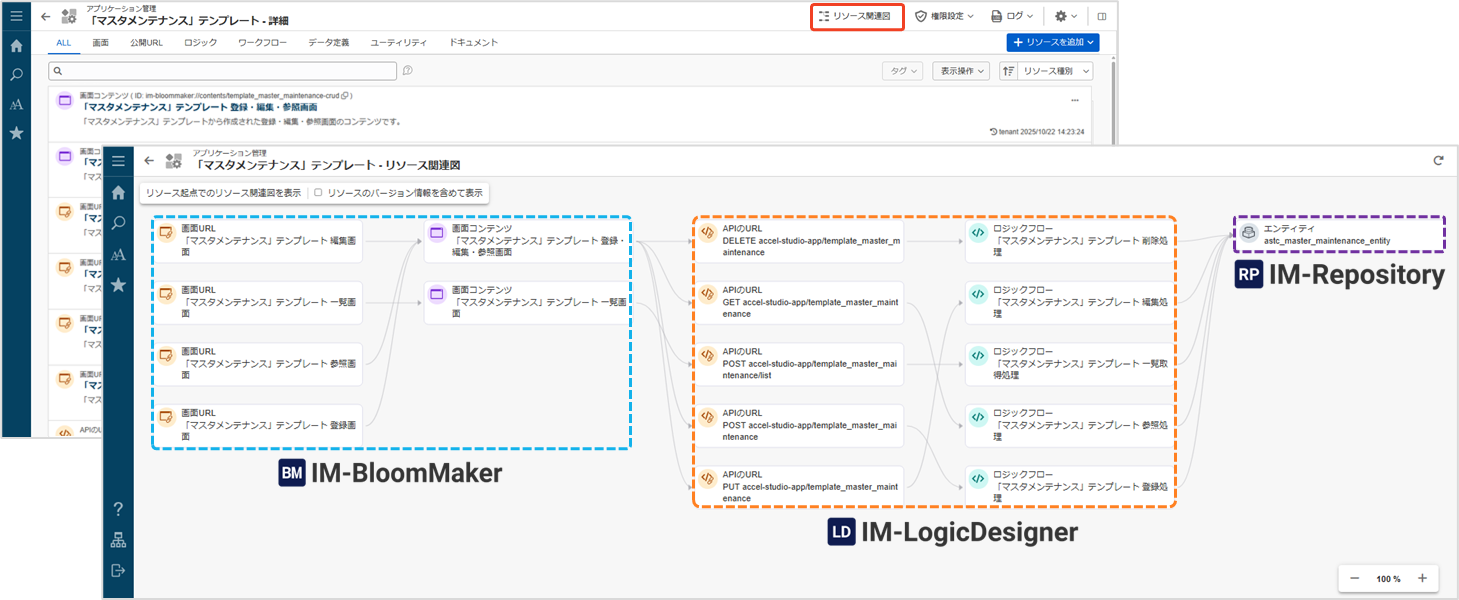Viewport: 1459px width, 600px height.
Task: Switch to the データ定義 tab
Action: [x=329, y=42]
